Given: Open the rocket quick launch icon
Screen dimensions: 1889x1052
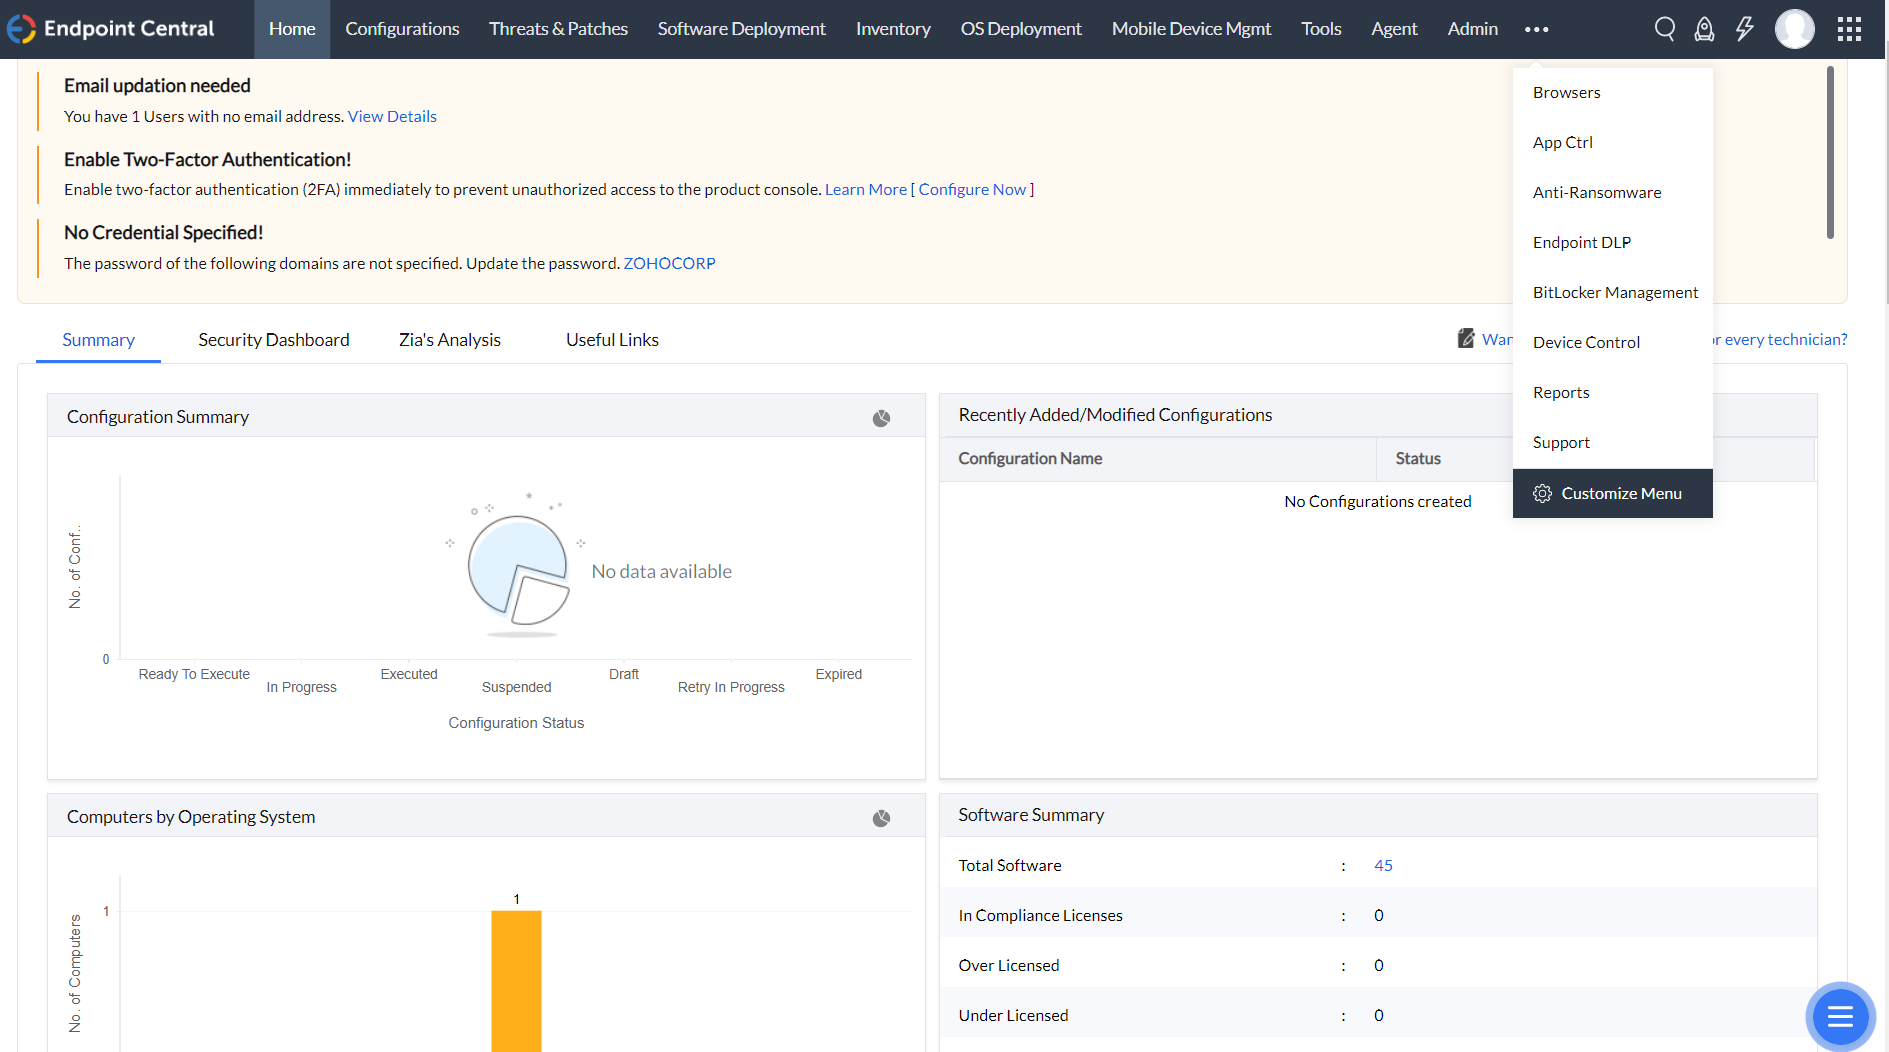Looking at the screenshot, I should tap(1704, 29).
